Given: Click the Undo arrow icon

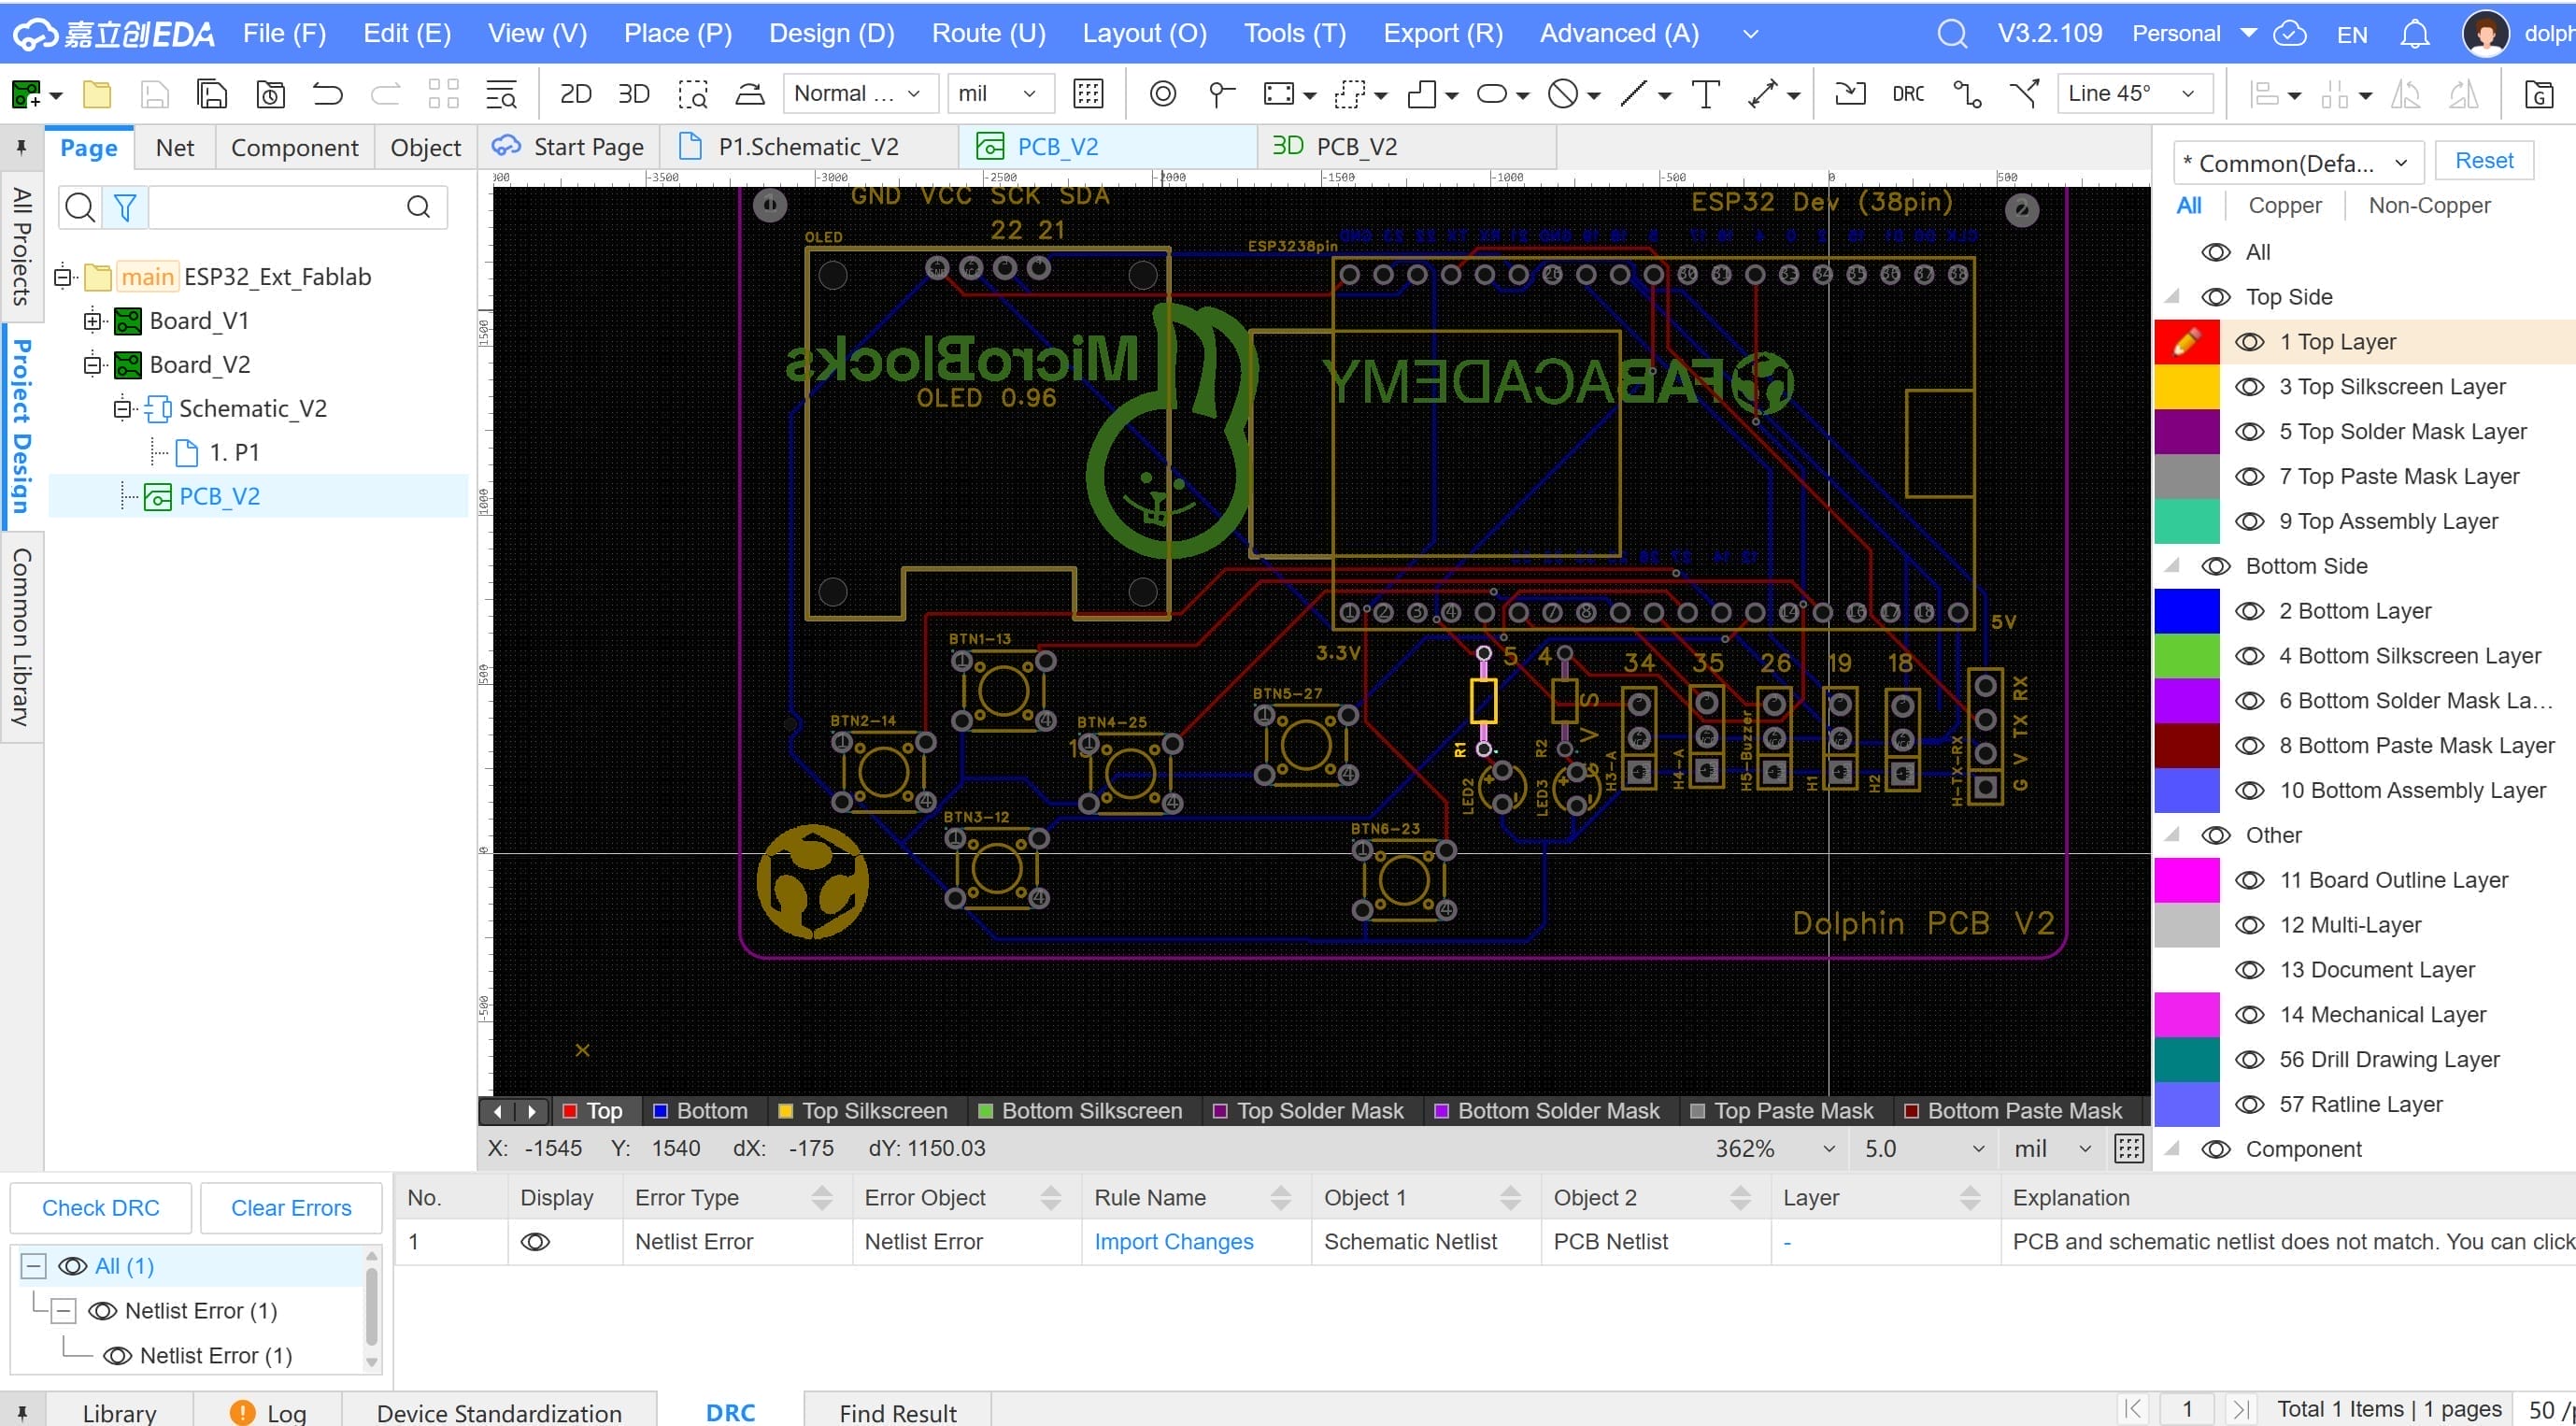Looking at the screenshot, I should coord(327,94).
